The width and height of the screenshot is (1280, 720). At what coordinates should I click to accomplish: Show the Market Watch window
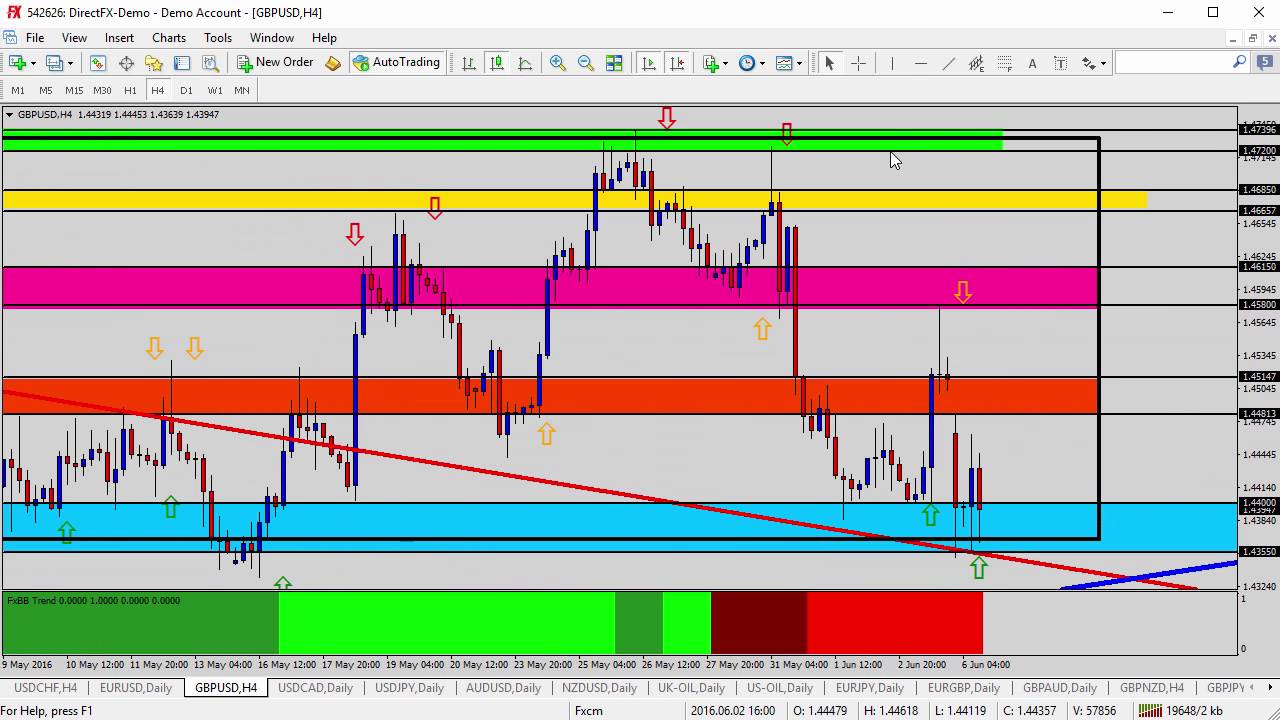tap(98, 63)
